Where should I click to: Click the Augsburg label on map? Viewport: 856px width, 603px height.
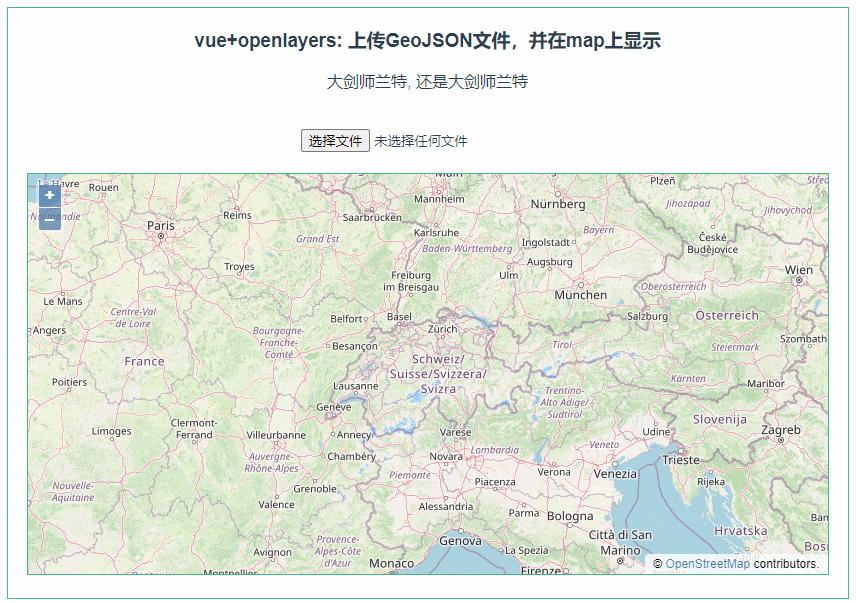click(550, 262)
